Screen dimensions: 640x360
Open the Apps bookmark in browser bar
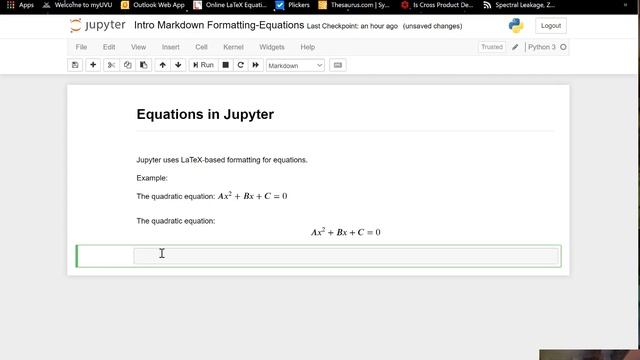click(x=20, y=5)
